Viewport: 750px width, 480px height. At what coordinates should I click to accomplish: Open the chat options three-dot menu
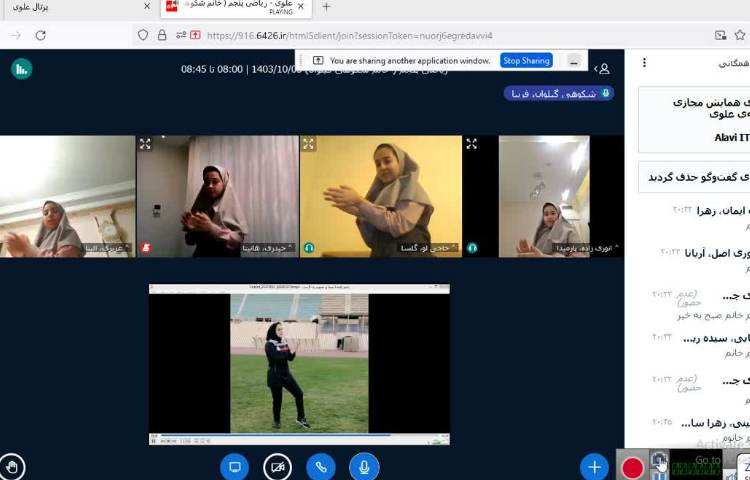644,63
